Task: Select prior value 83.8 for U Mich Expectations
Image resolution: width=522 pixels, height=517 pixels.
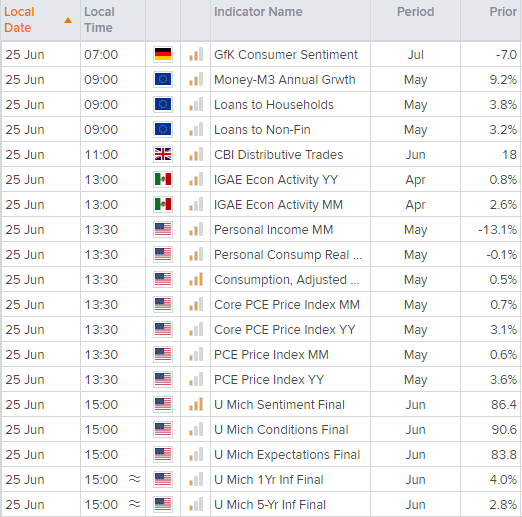Action: (504, 455)
